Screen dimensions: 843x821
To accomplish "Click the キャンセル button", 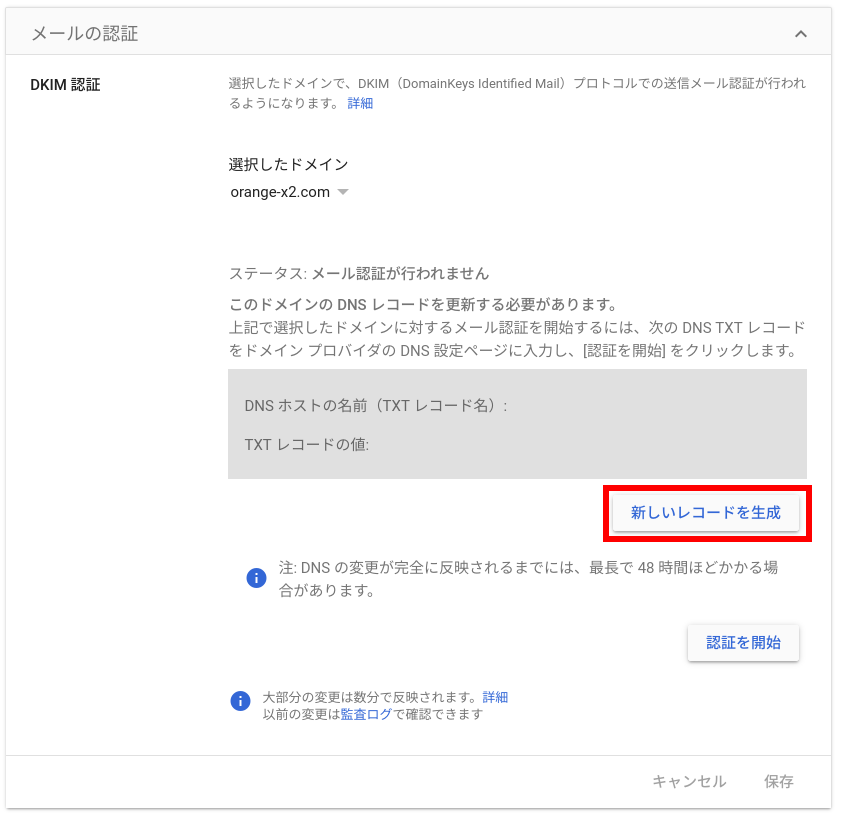I will point(689,781).
